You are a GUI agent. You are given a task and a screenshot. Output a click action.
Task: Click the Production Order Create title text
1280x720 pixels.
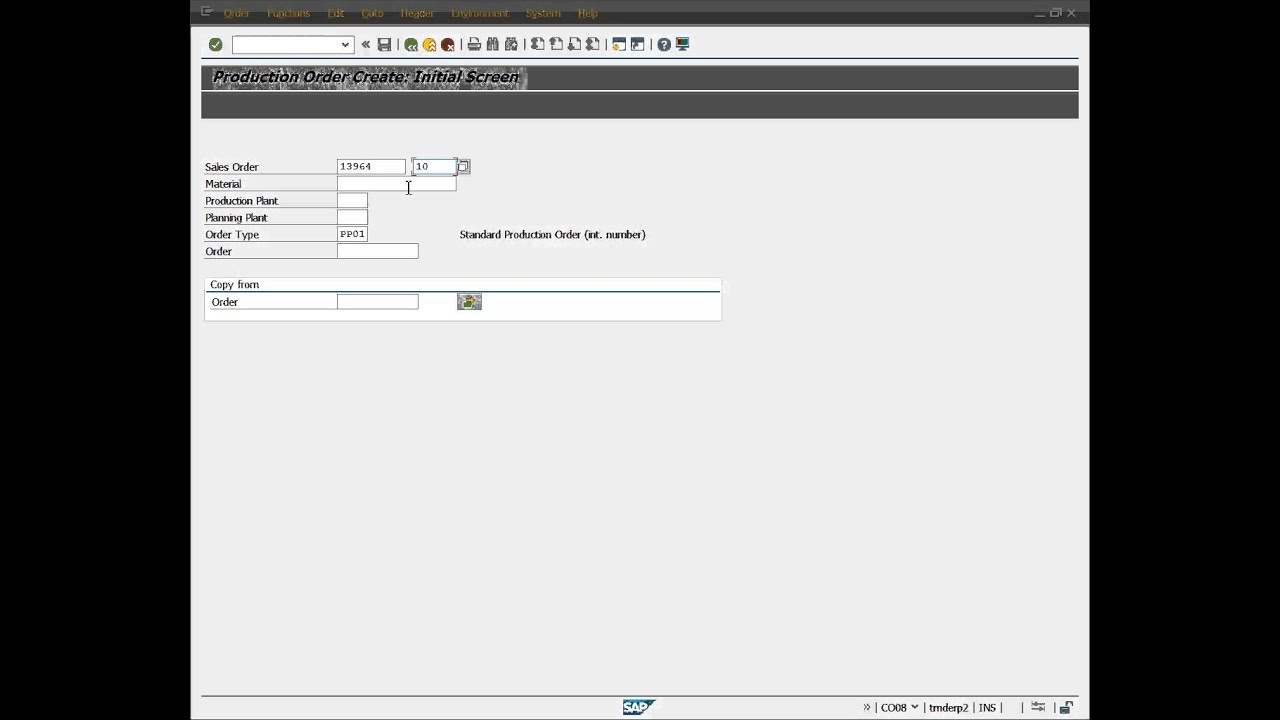tap(366, 77)
